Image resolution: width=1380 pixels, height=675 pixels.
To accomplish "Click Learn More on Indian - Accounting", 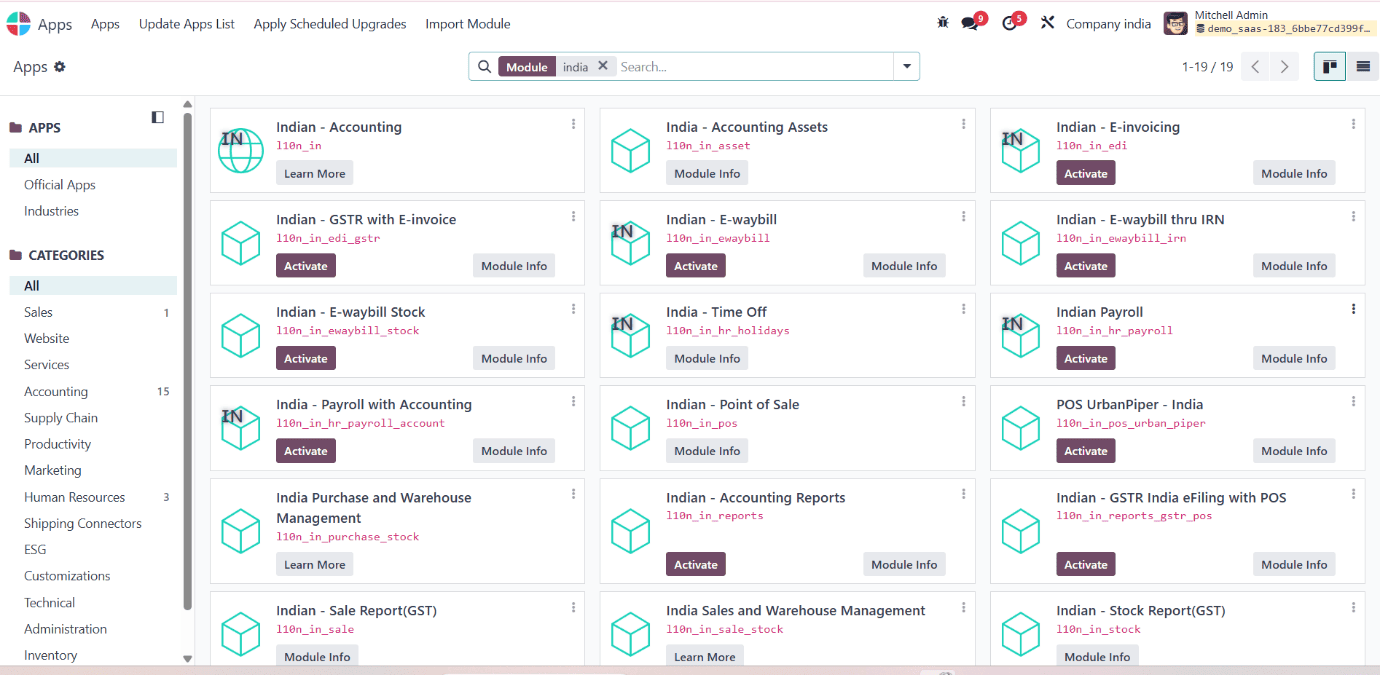I will pos(314,174).
